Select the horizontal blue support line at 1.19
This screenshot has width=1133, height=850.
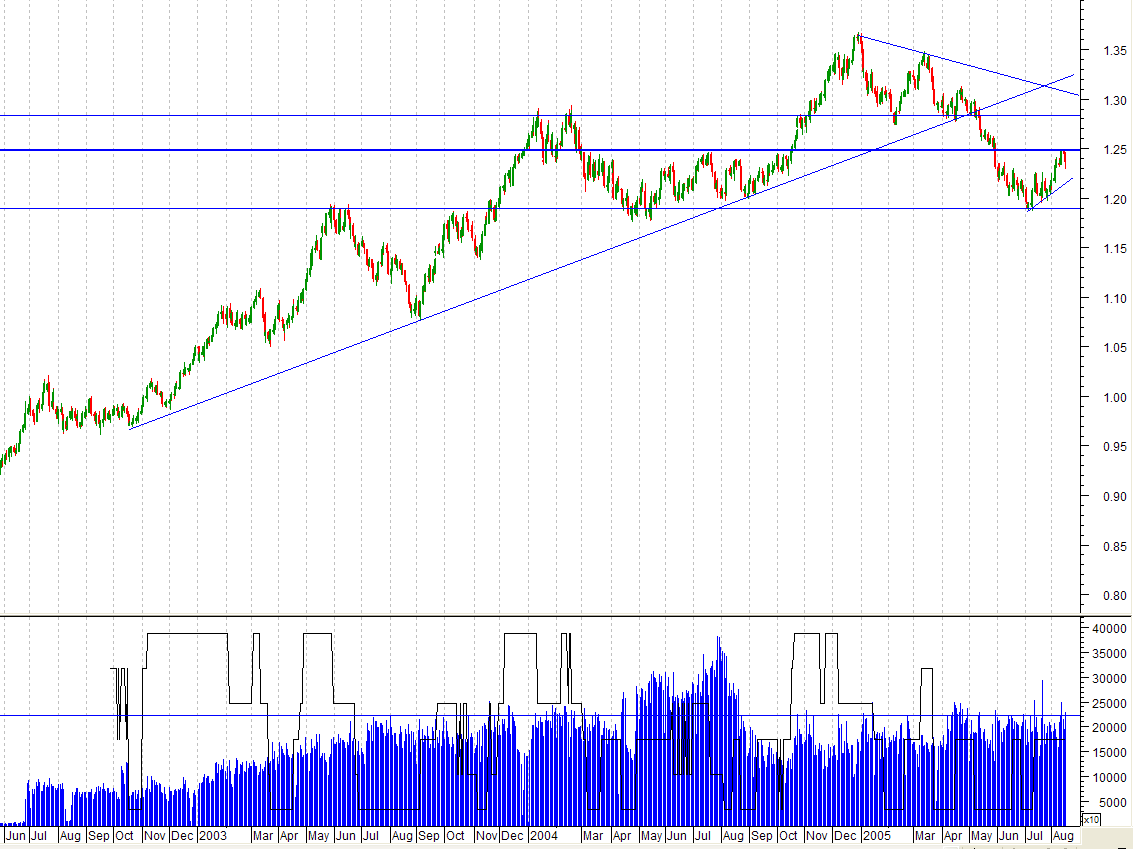tap(300, 208)
